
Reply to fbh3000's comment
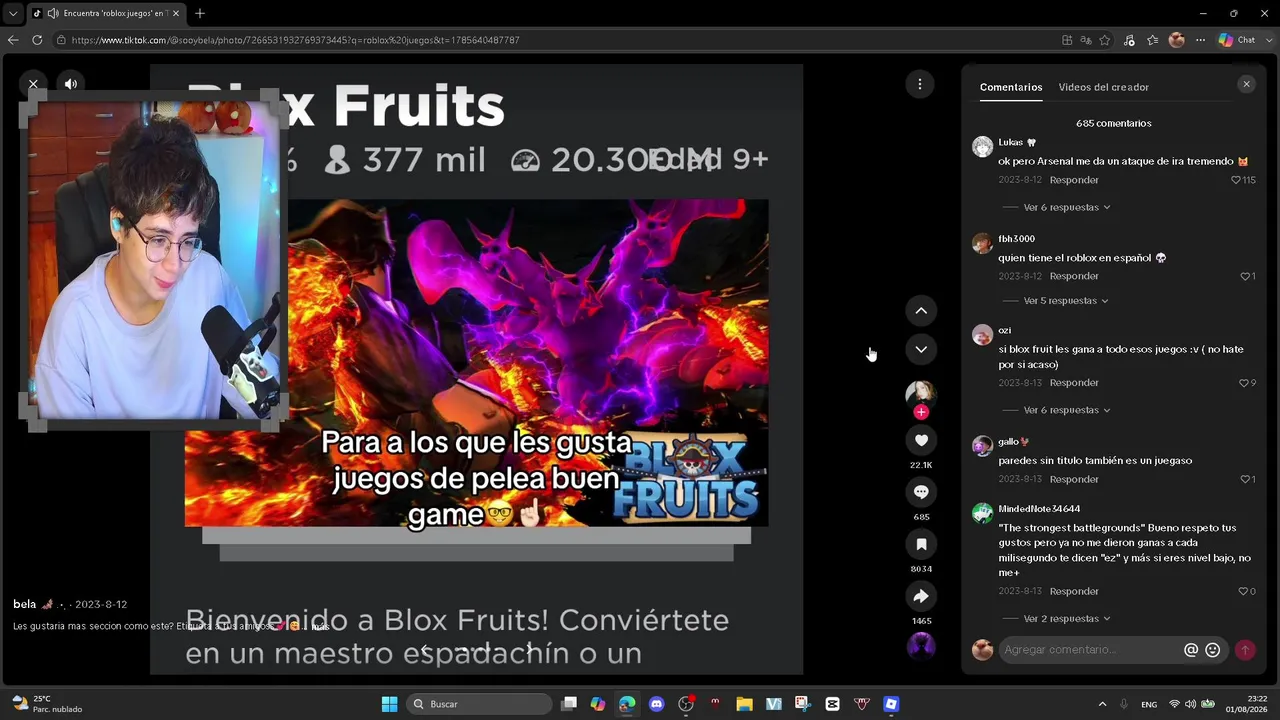1074,276
